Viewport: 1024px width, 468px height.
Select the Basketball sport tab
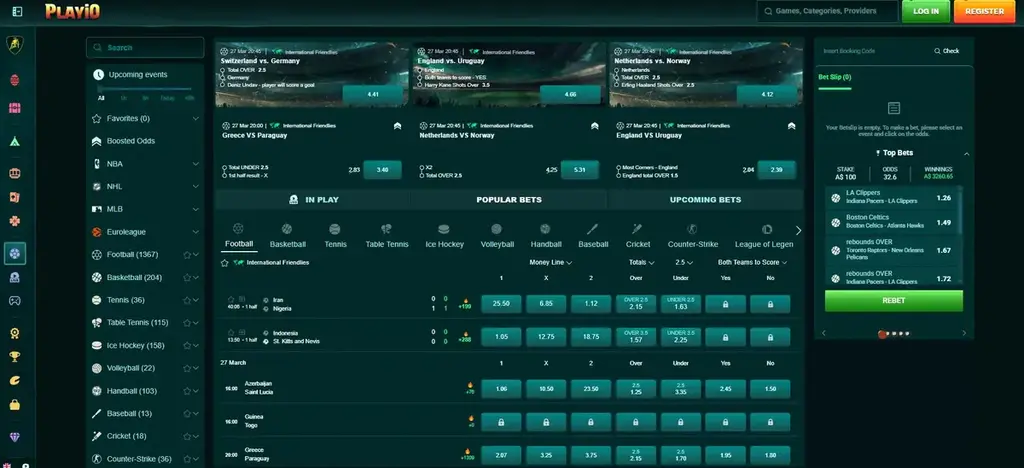287,236
